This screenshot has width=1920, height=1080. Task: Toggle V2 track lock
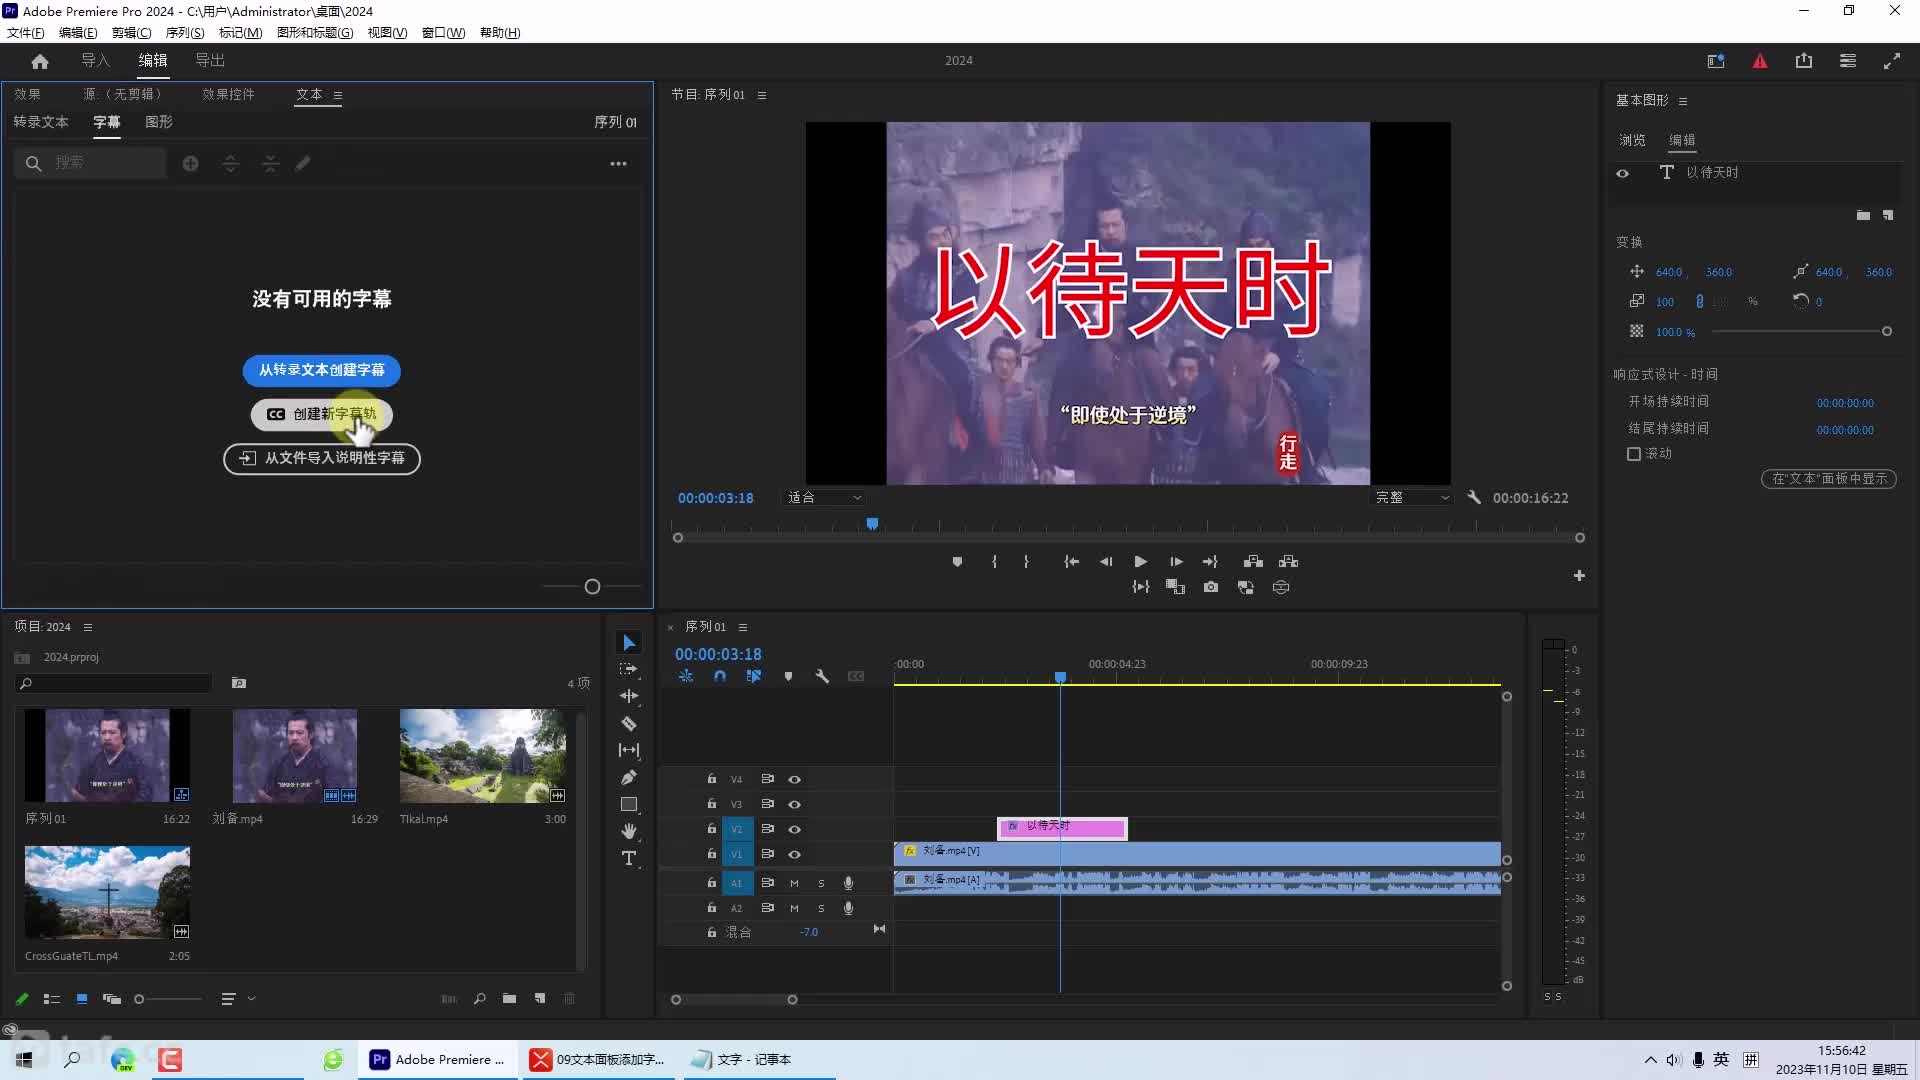[711, 829]
